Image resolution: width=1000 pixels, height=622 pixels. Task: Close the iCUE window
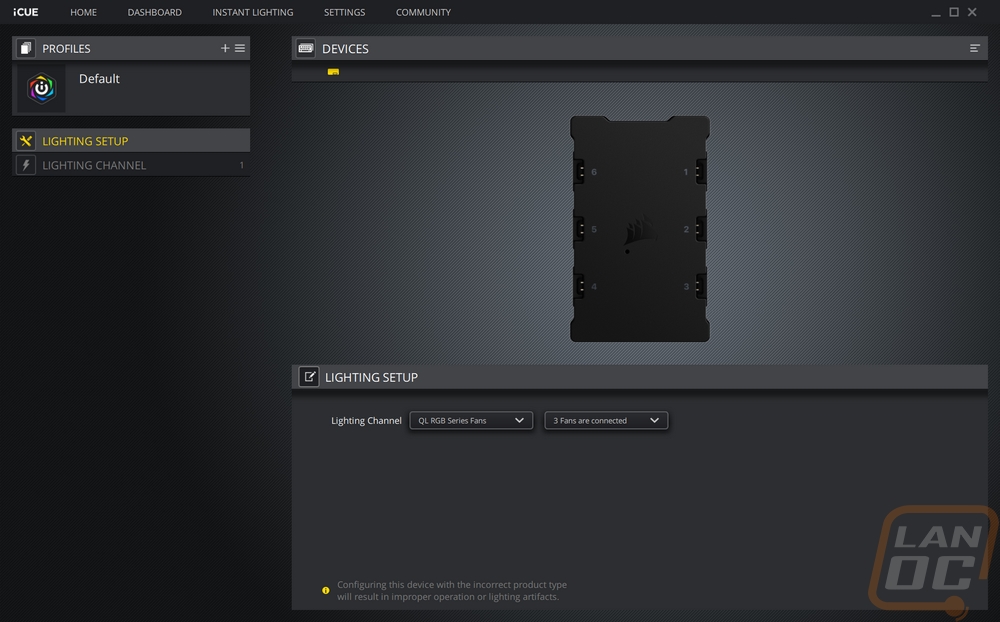(972, 12)
